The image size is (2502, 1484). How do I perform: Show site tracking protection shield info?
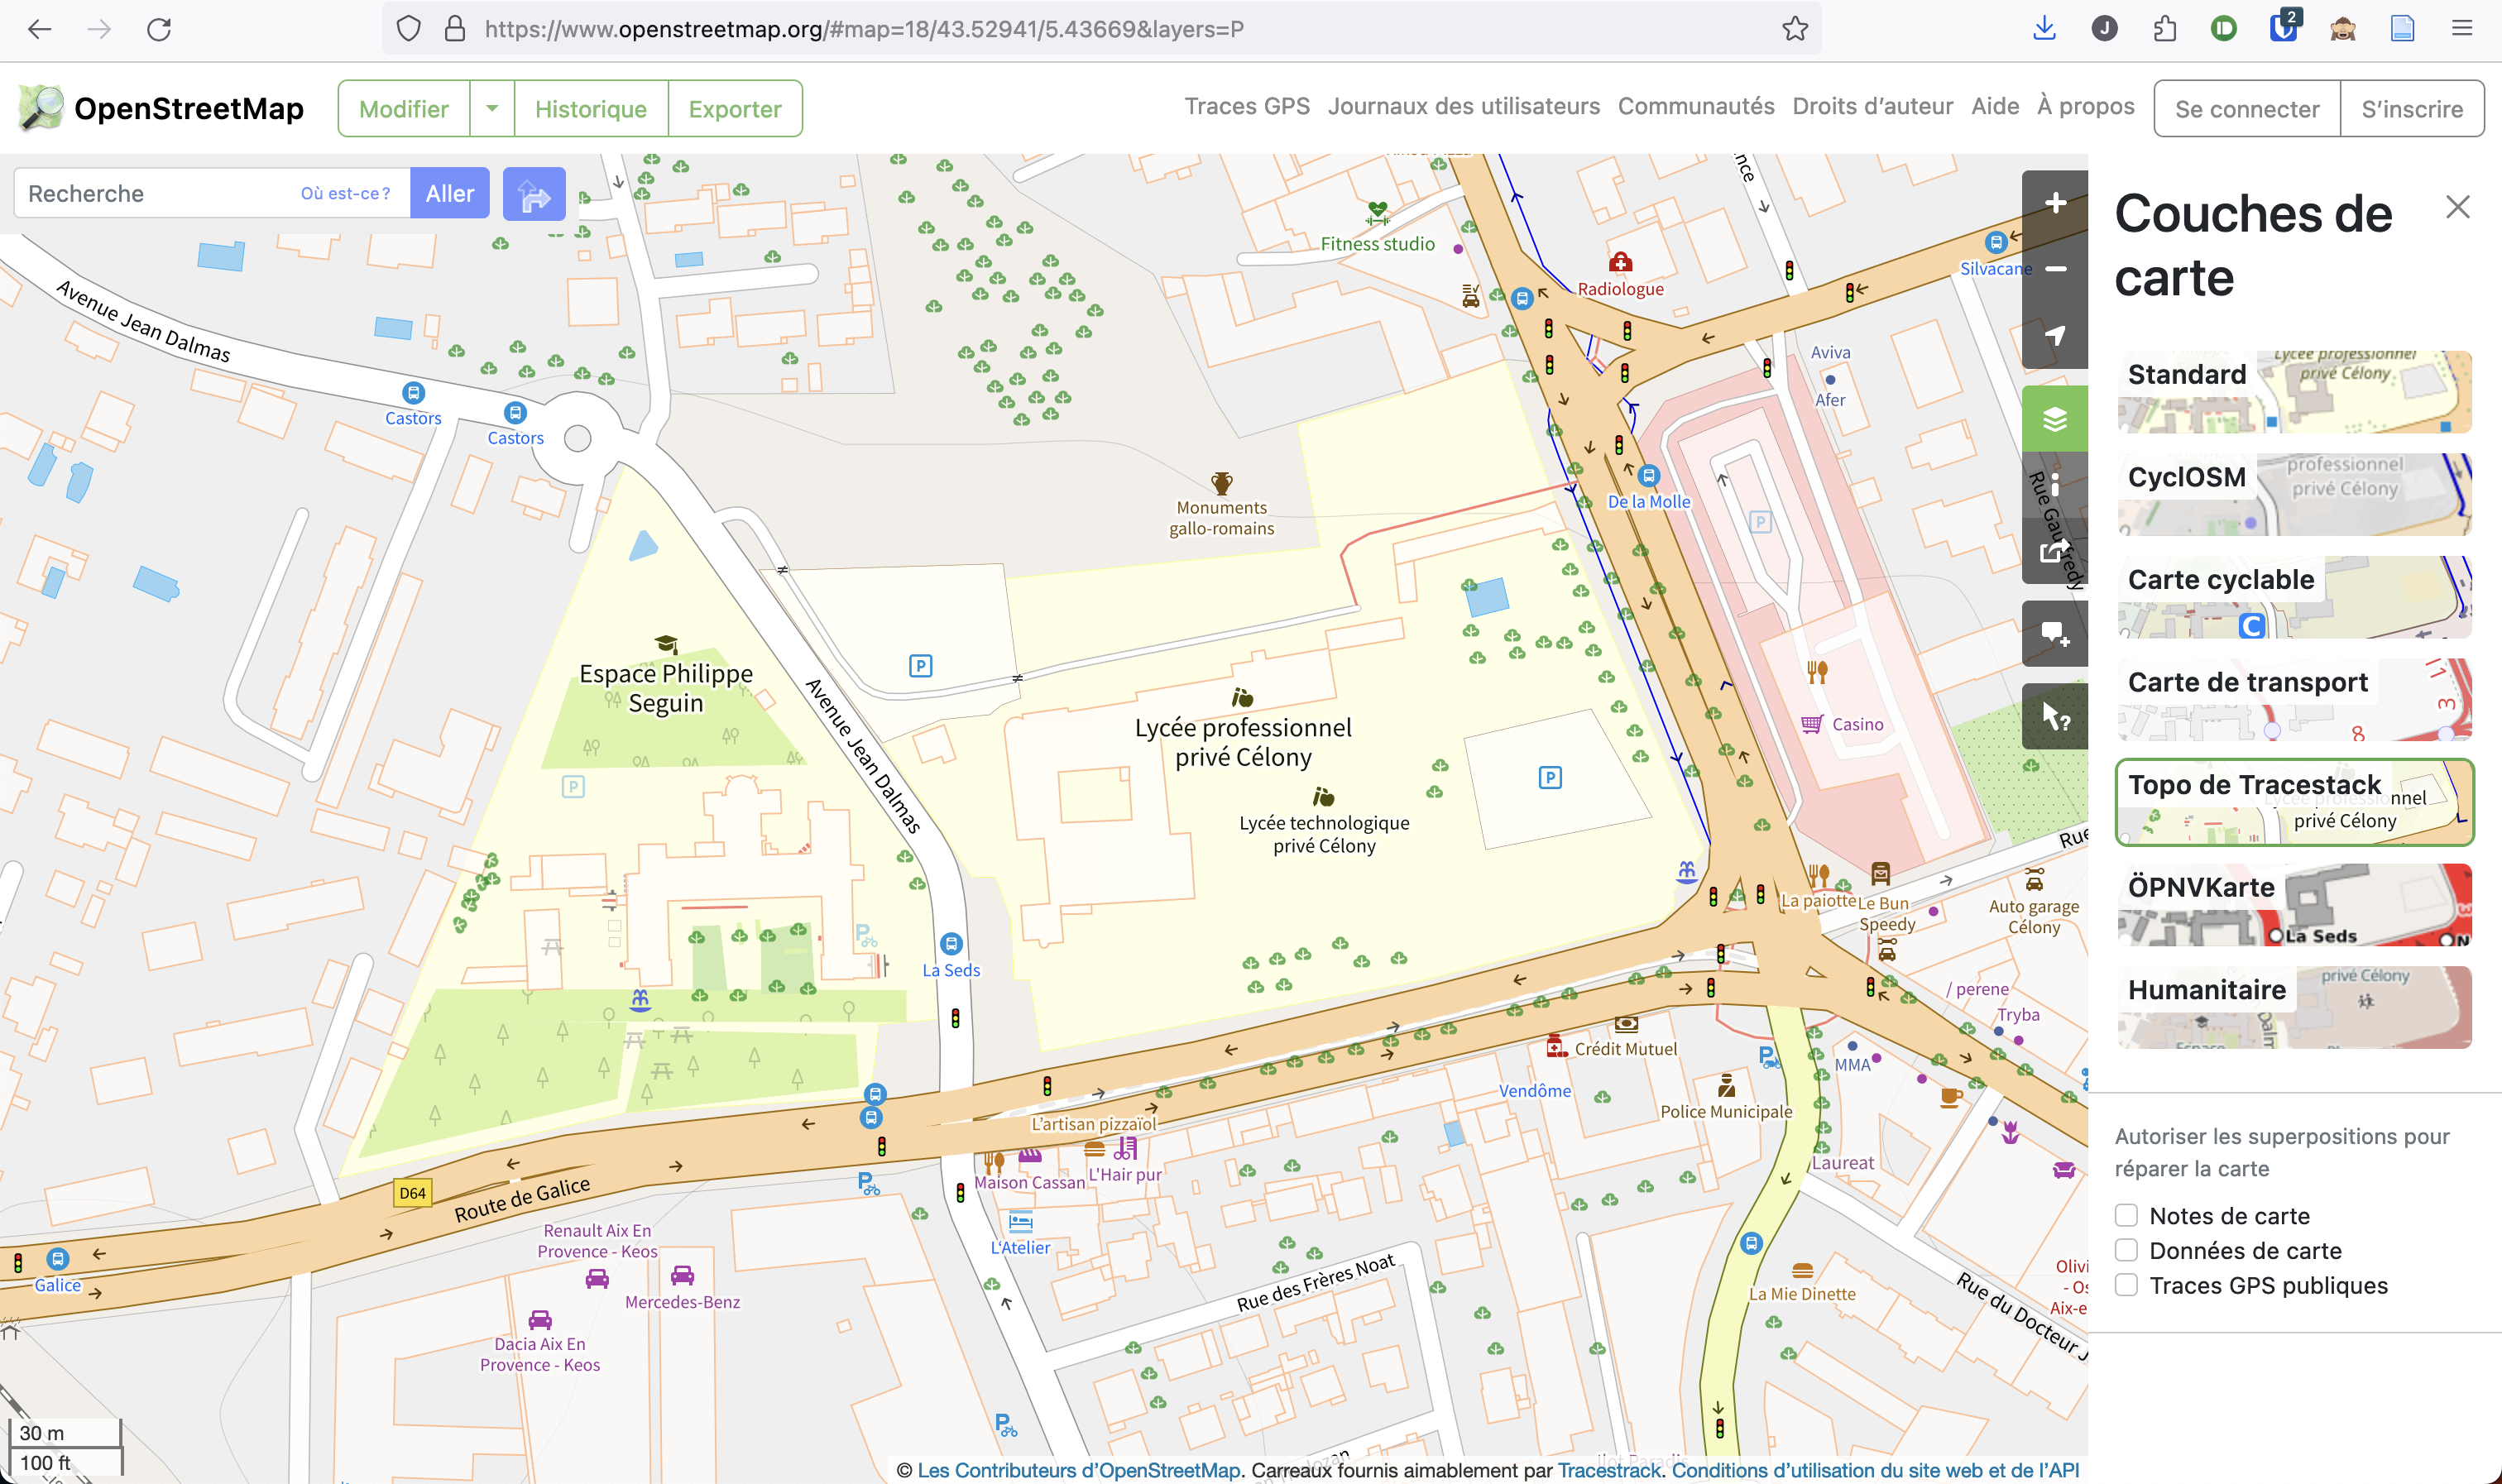(408, 29)
